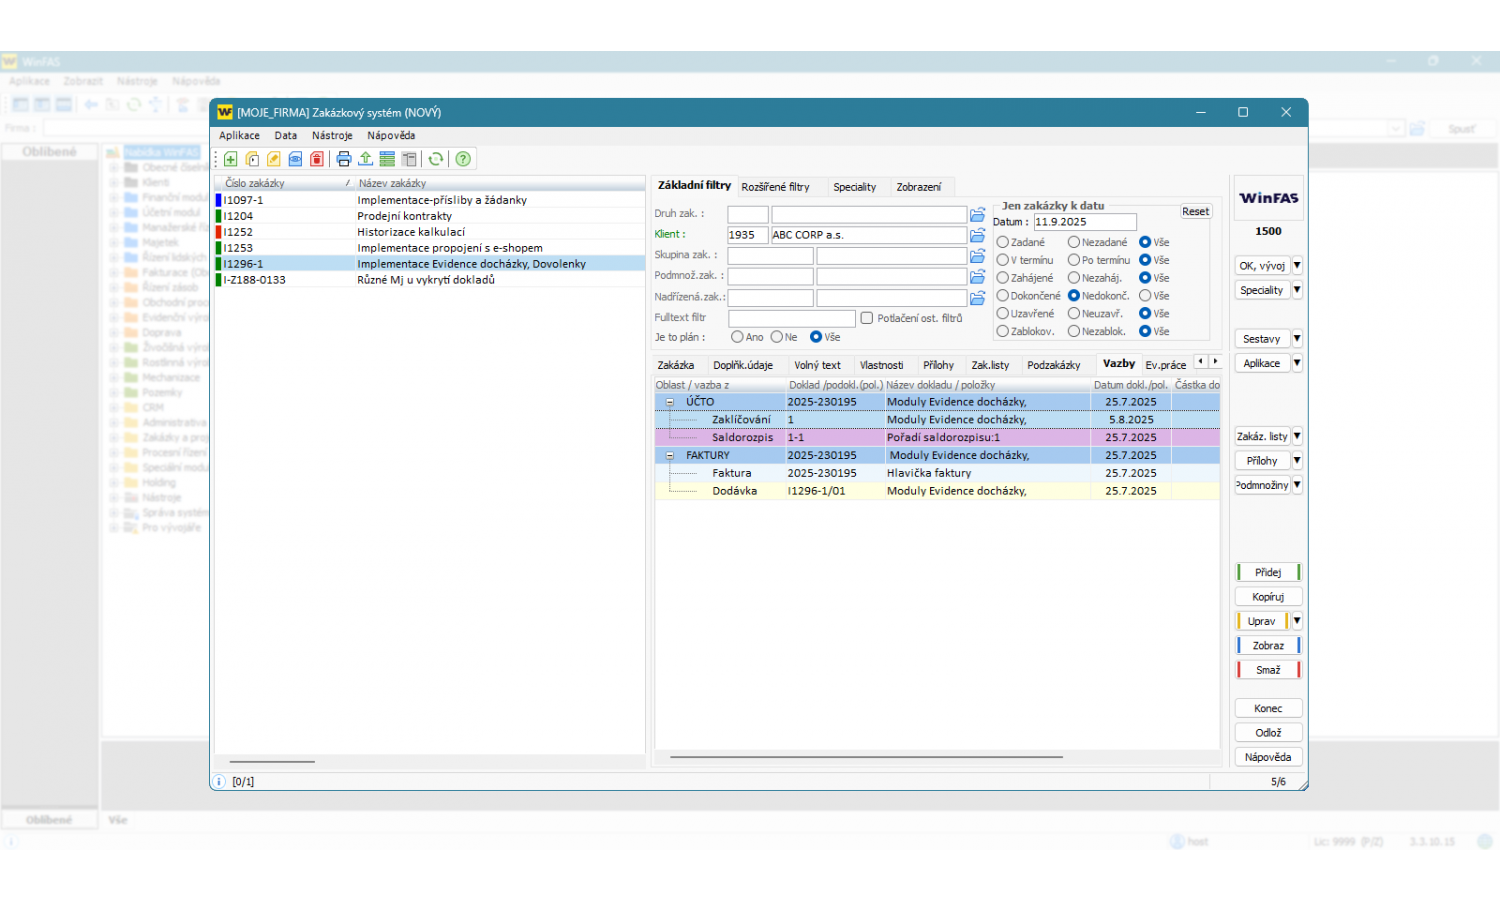Viewport: 1500px width, 900px height.
Task: Click the blue eye view record icon
Action: (295, 159)
